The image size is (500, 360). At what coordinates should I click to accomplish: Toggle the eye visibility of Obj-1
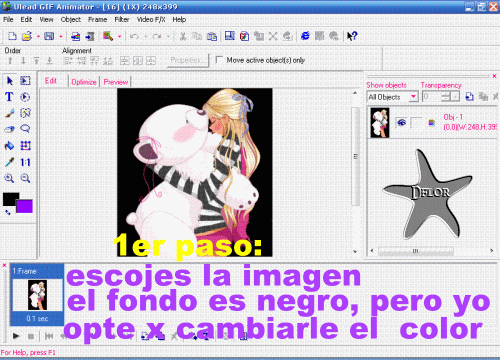(x=401, y=123)
